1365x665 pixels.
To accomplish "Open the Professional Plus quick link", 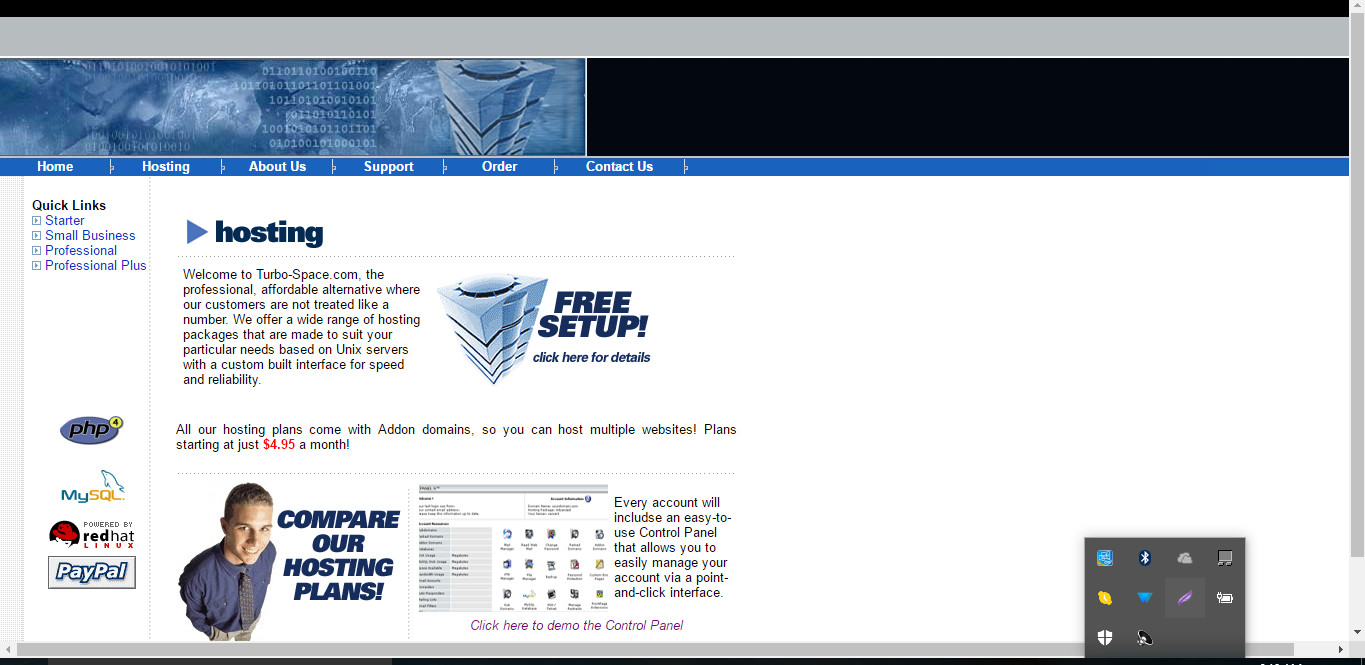I will point(96,266).
